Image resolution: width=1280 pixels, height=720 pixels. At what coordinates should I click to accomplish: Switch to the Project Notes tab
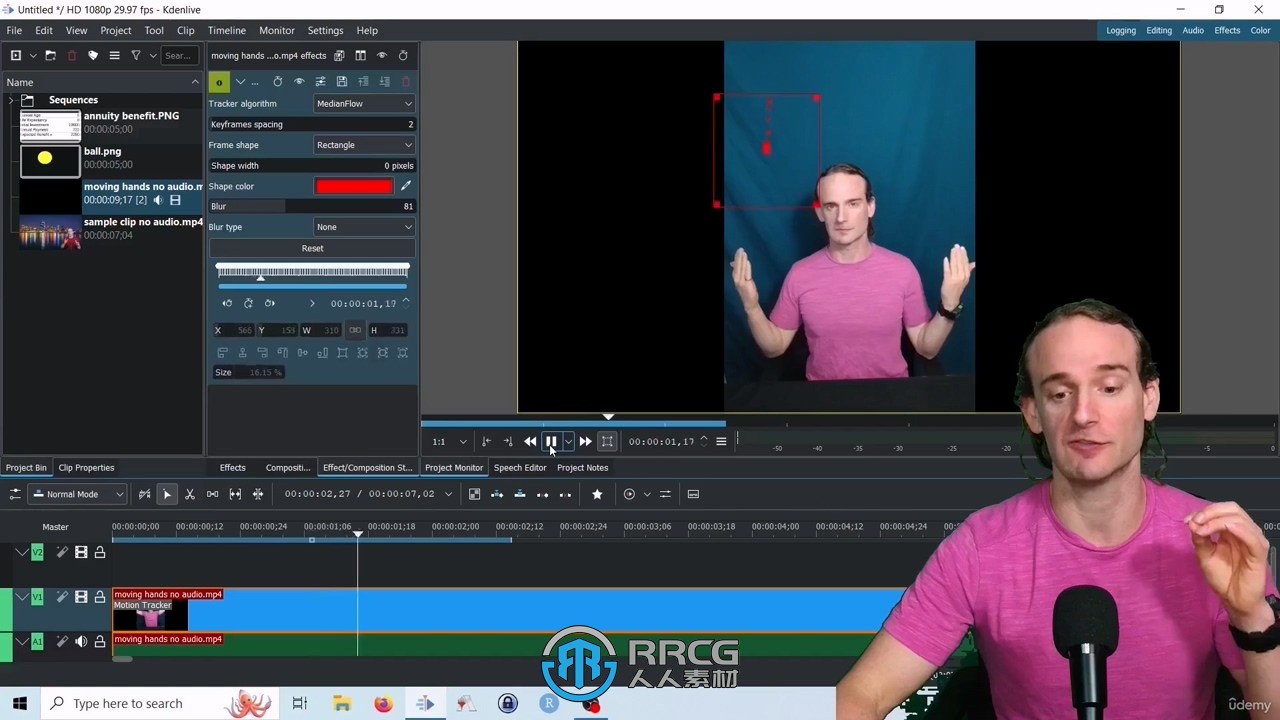[x=582, y=468]
